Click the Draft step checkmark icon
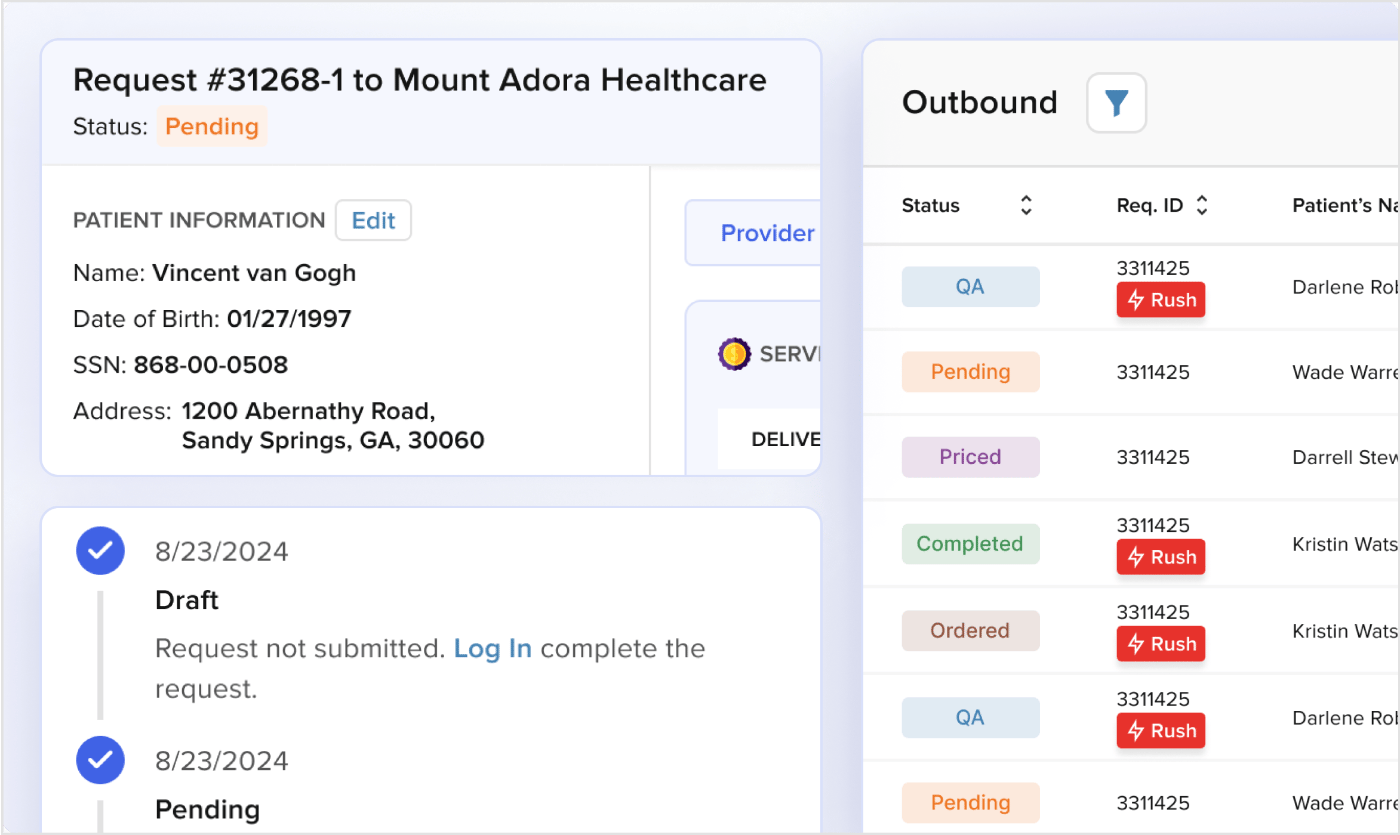 [x=100, y=551]
